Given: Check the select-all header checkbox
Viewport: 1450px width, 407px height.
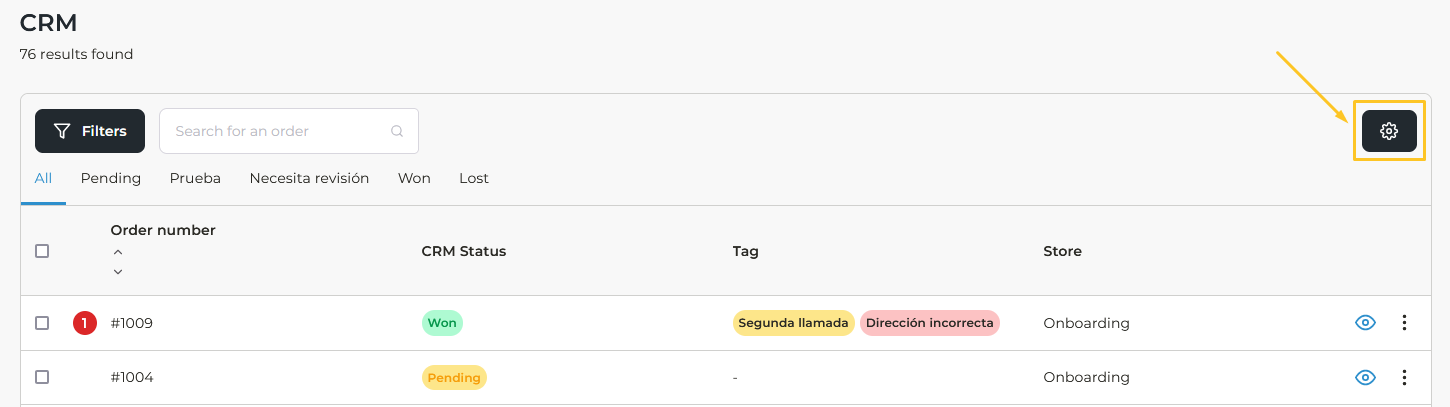Looking at the screenshot, I should (x=42, y=251).
